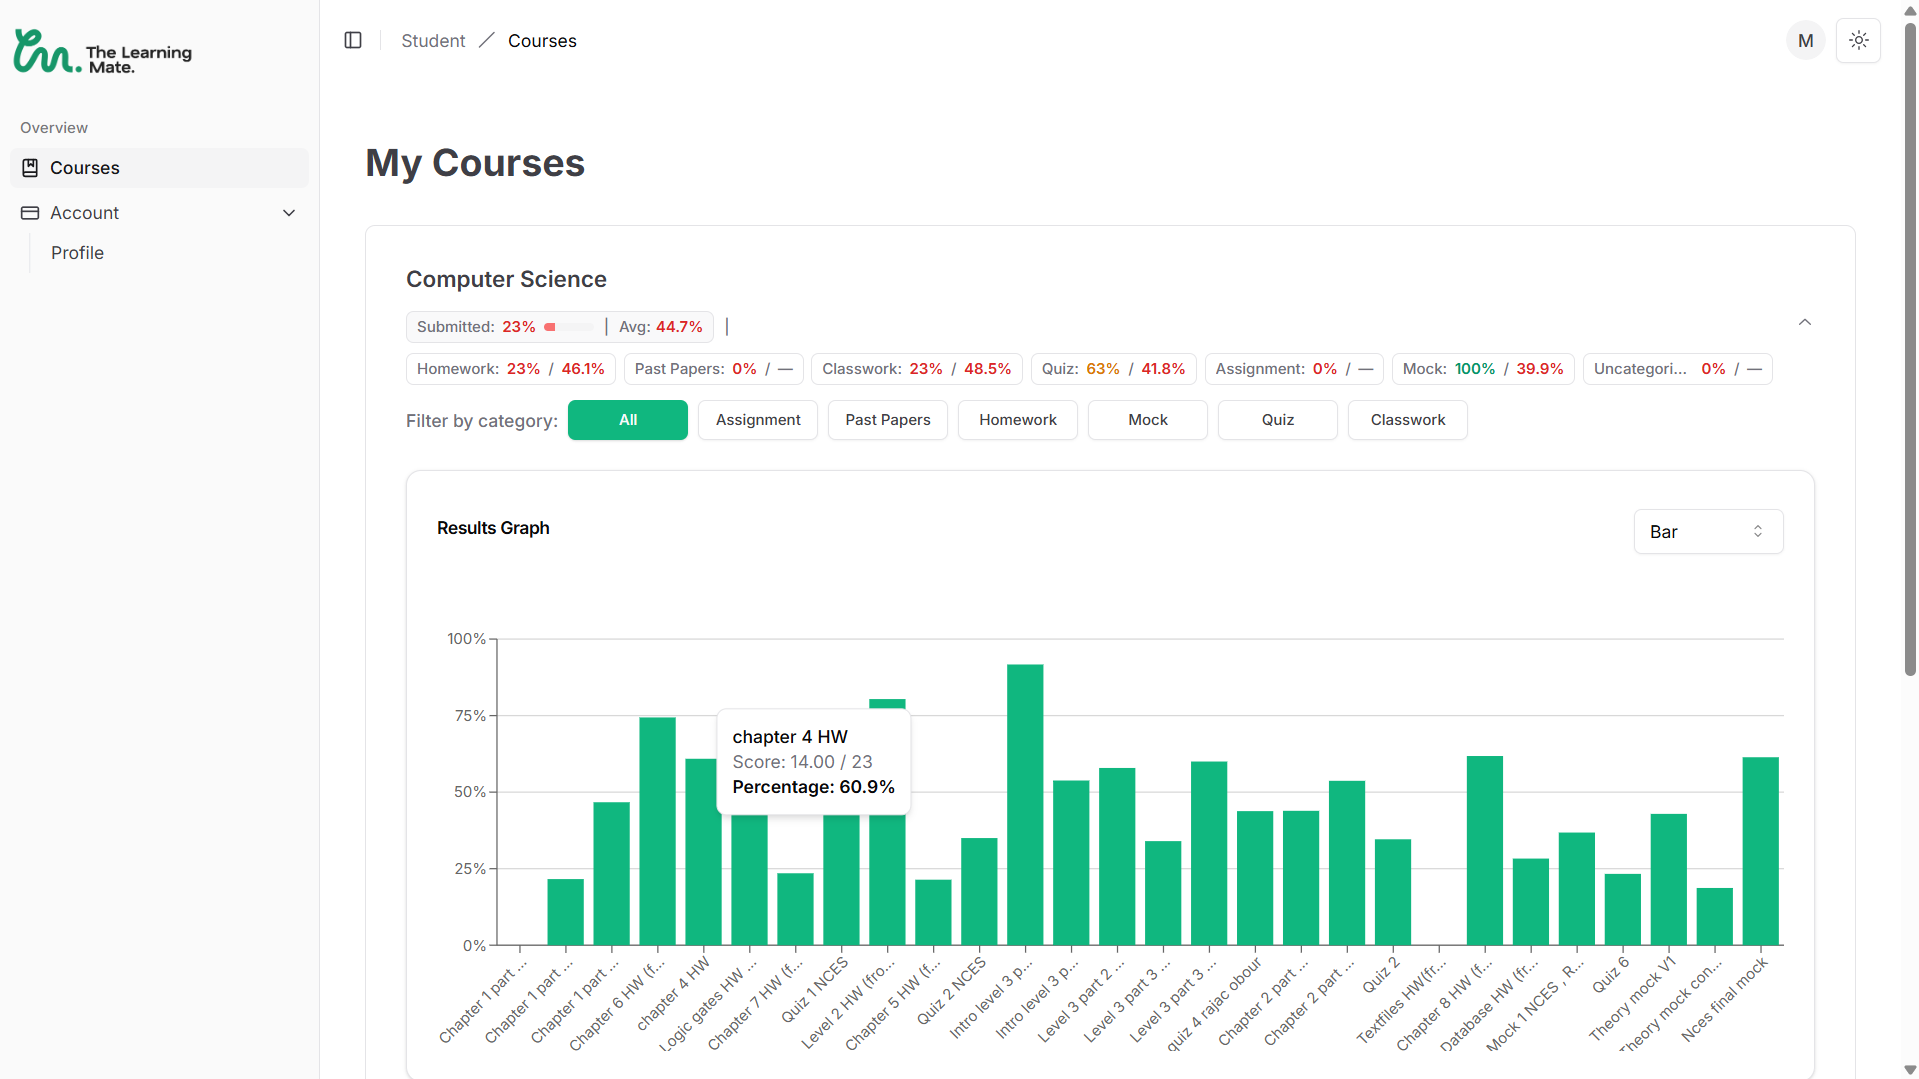Open the M user avatar menu

[x=1805, y=41]
